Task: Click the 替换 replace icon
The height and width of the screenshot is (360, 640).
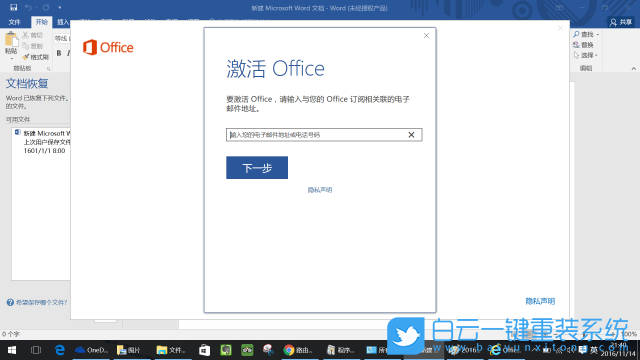Action: [x=576, y=45]
